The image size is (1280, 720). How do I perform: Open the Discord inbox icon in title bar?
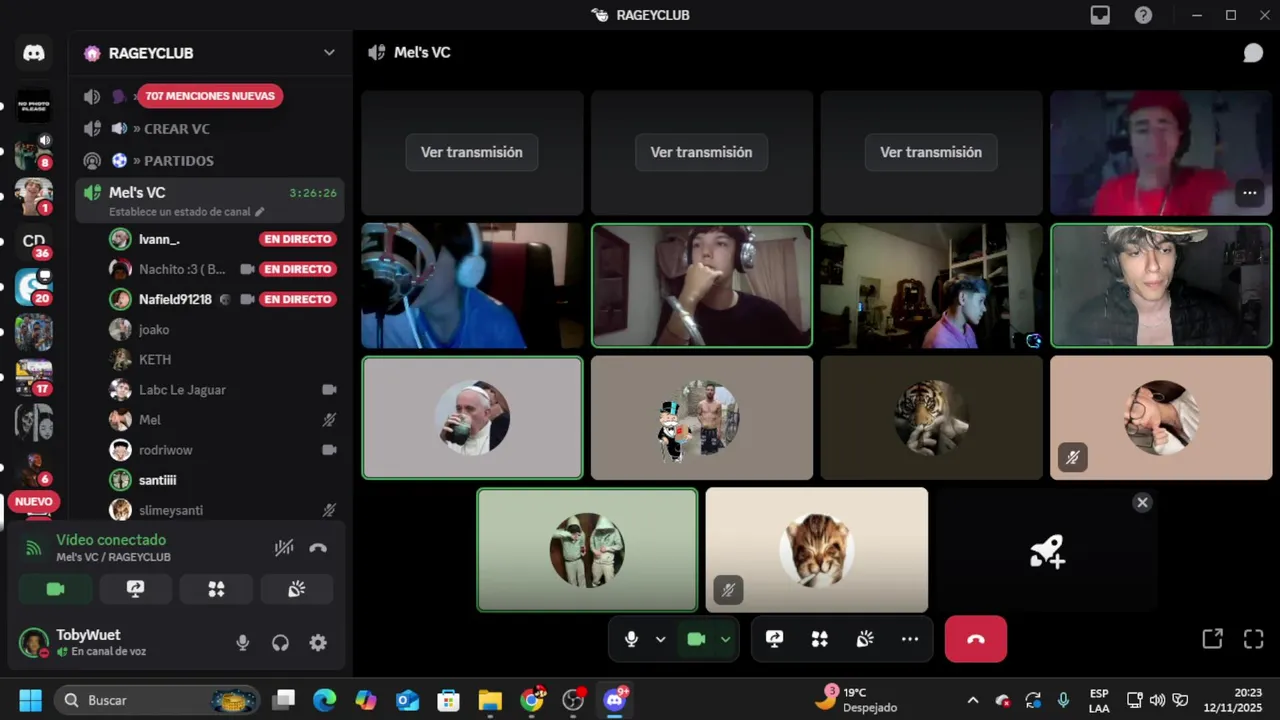point(1100,15)
